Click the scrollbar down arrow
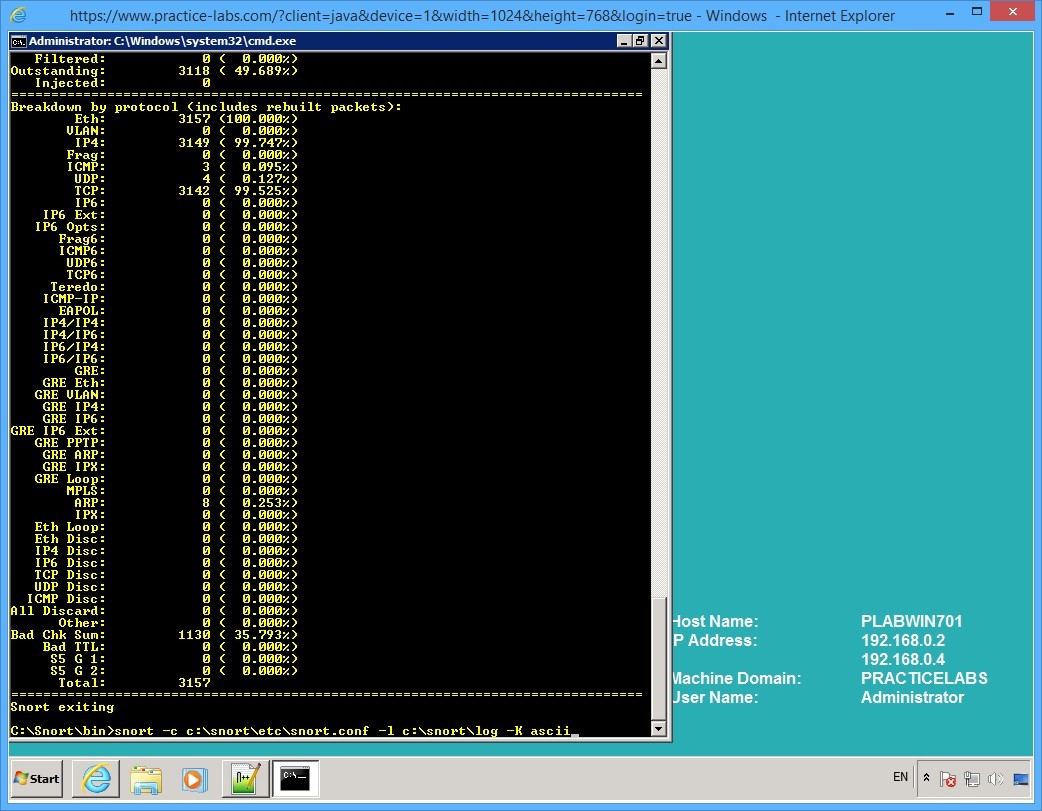The width and height of the screenshot is (1042, 811). pyautogui.click(x=660, y=728)
